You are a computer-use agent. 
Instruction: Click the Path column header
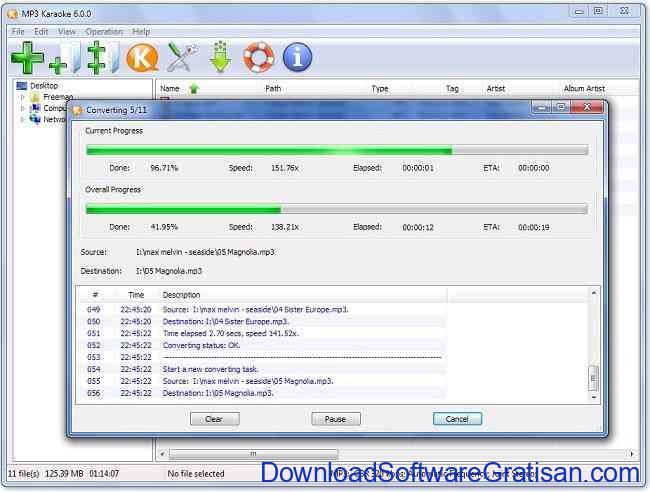click(273, 88)
